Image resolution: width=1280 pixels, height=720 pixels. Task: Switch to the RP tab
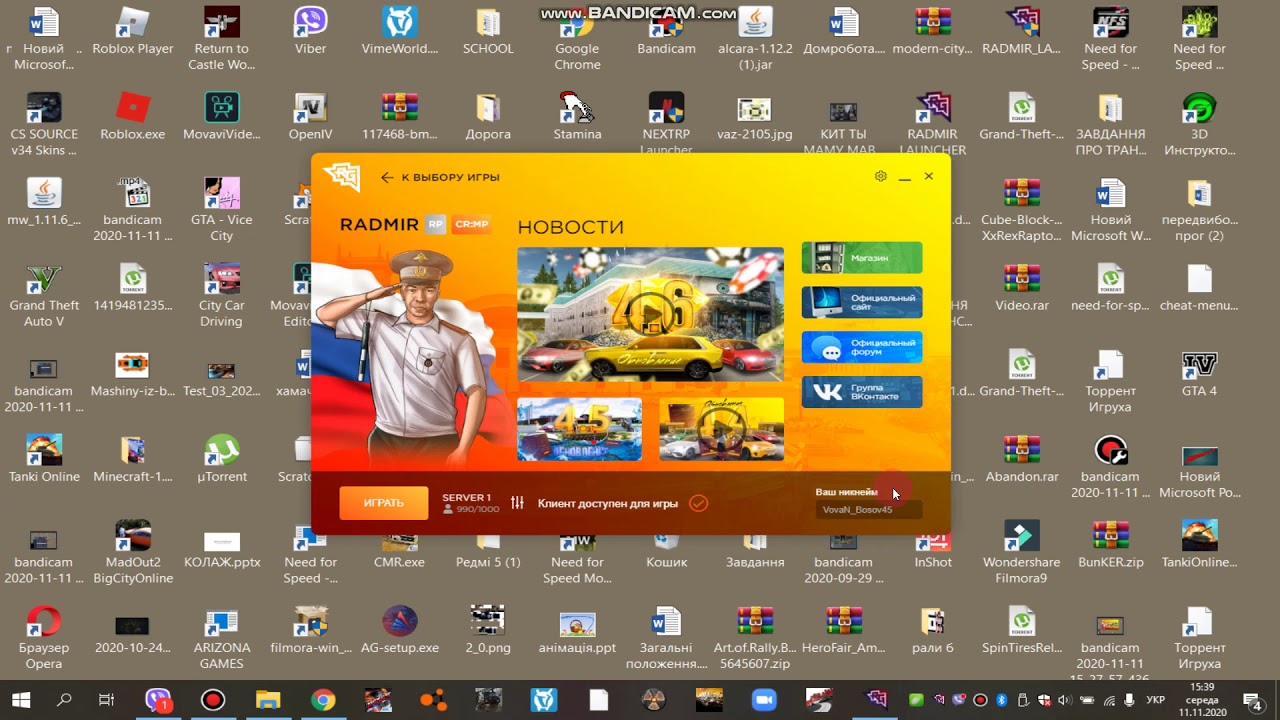pos(435,225)
